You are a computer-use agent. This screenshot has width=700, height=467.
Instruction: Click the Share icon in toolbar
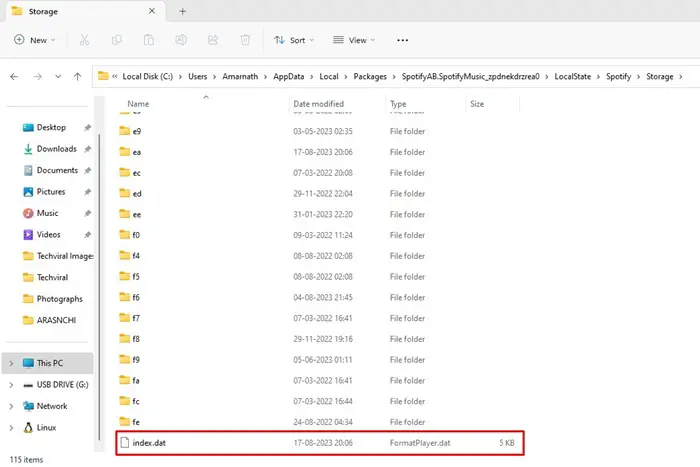(x=213, y=40)
